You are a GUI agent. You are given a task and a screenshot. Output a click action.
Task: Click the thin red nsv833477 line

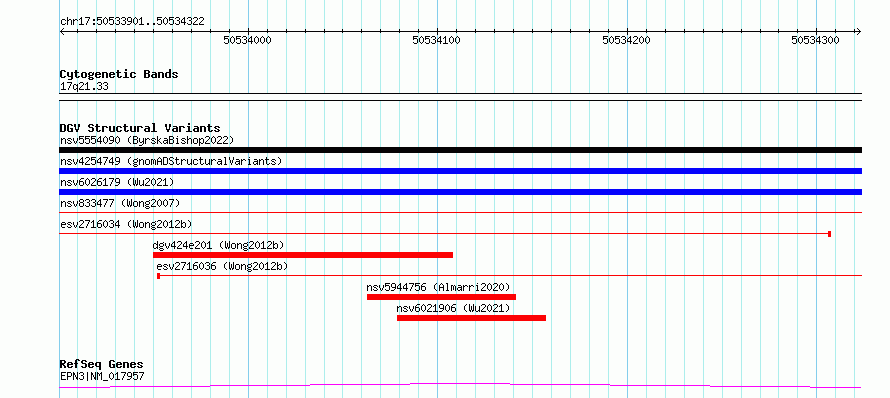(x=460, y=213)
